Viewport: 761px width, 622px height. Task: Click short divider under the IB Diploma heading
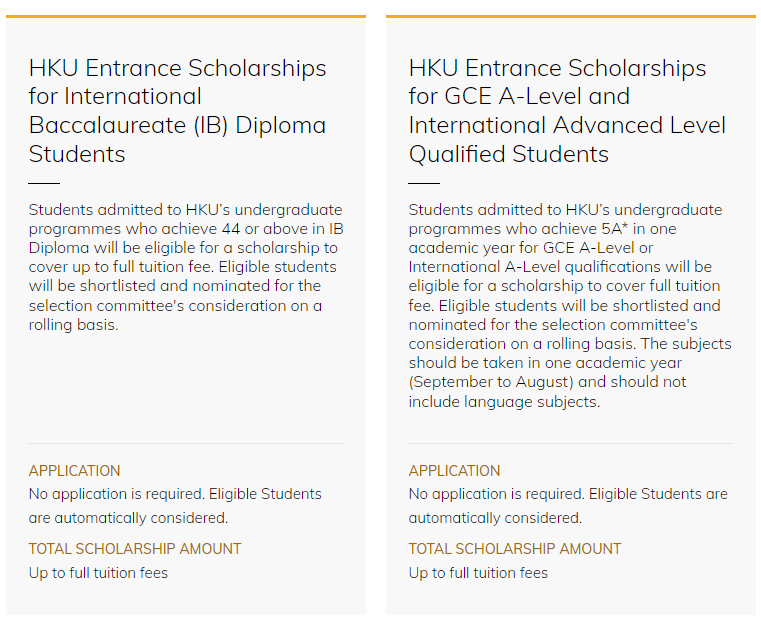(x=44, y=184)
